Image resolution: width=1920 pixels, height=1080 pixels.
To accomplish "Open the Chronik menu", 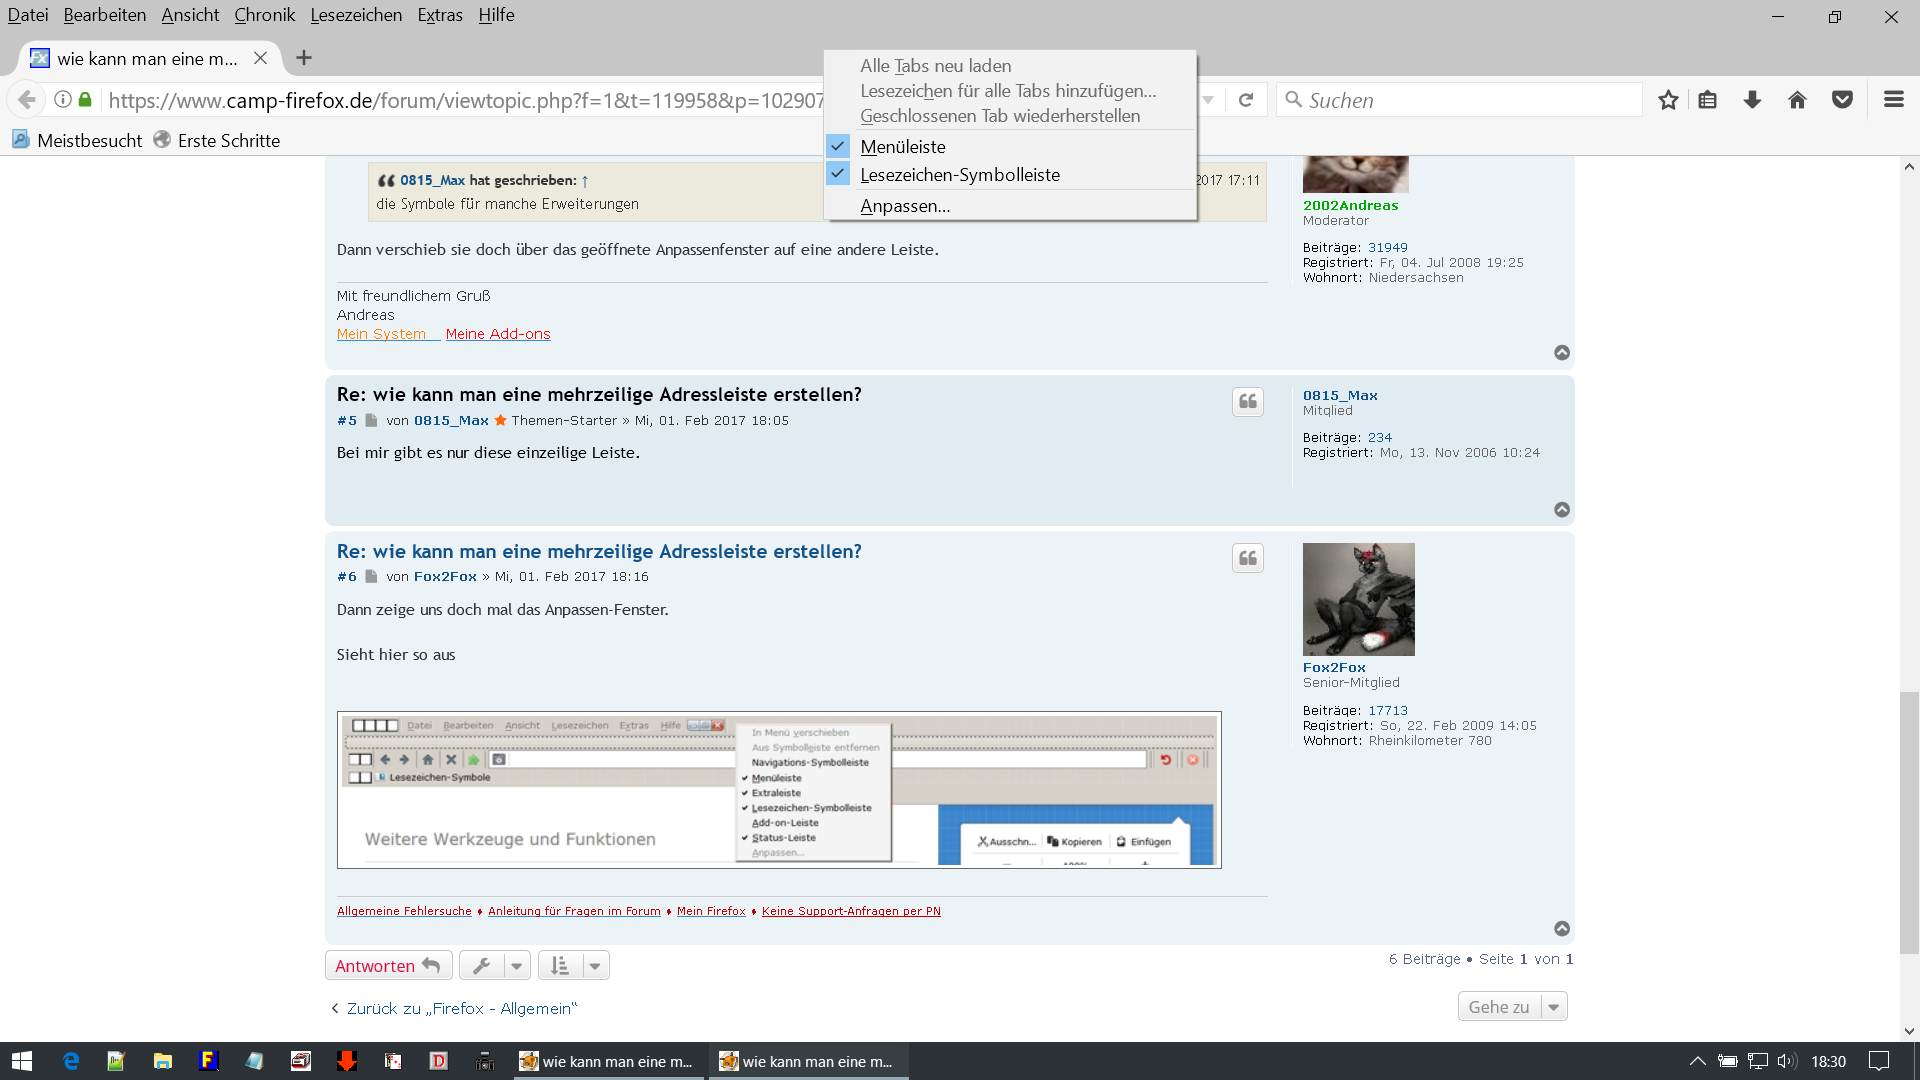I will click(264, 15).
